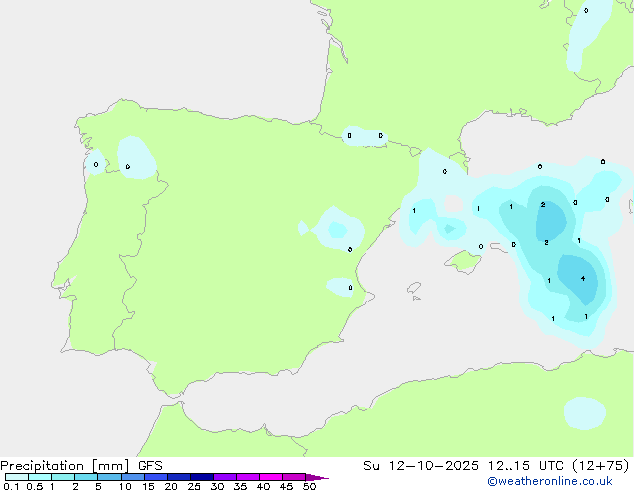Image resolution: width=634 pixels, height=490 pixels.
Task: Click the 40–45 mm magenta legend box
Action: coord(271,477)
